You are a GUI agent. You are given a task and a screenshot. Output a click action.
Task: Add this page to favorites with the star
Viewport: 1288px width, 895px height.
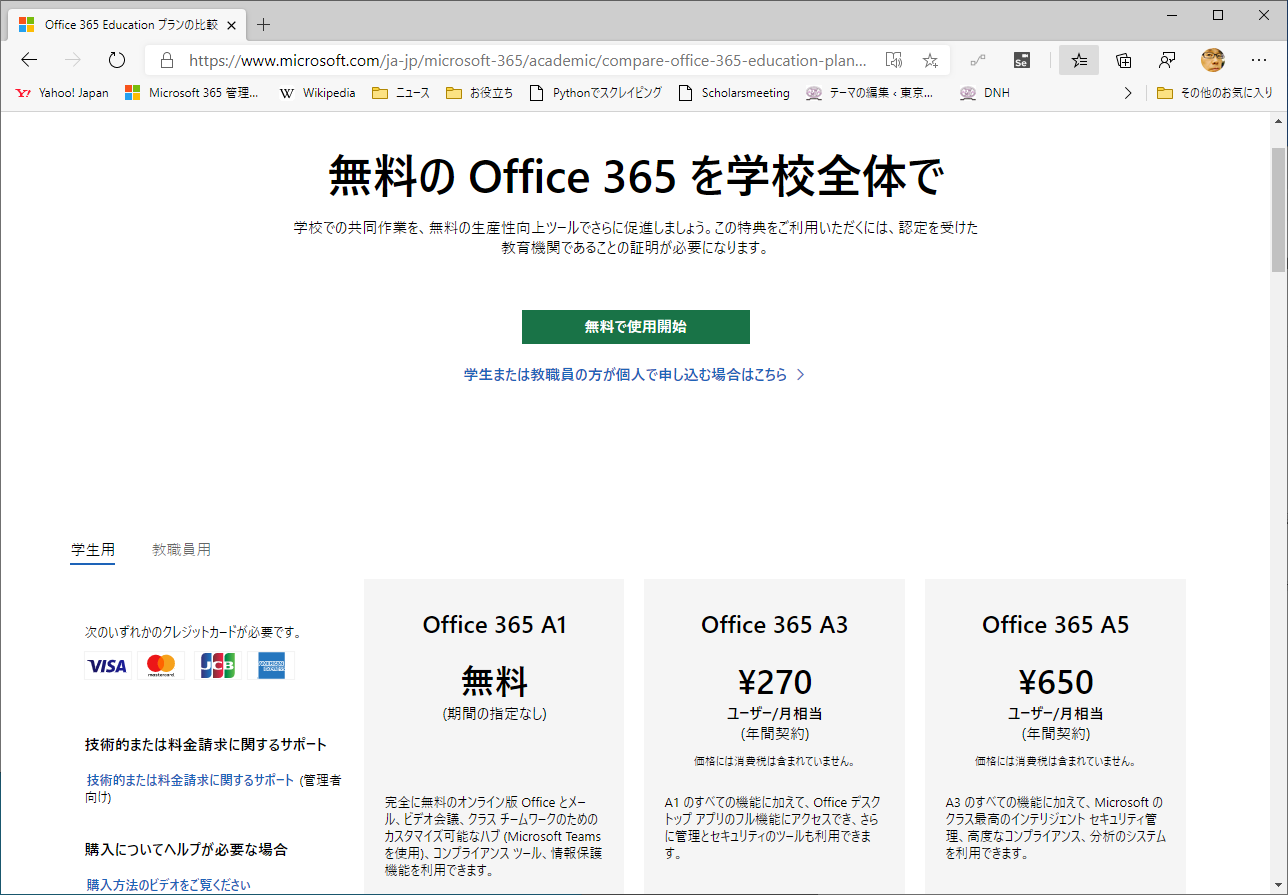click(x=930, y=60)
